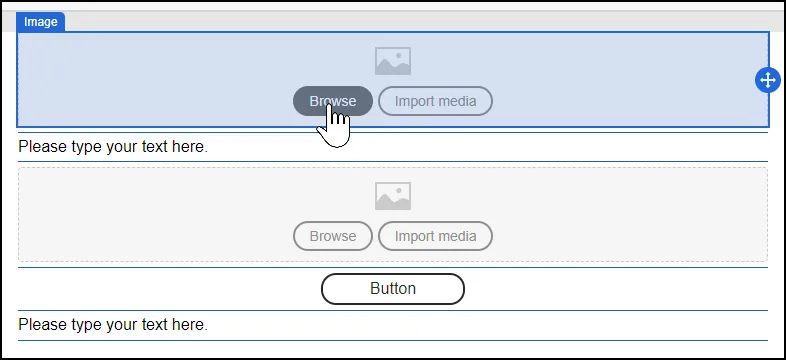Screen dimensions: 786x360
Task: Click the divider line under the last text line
Action: point(393,340)
